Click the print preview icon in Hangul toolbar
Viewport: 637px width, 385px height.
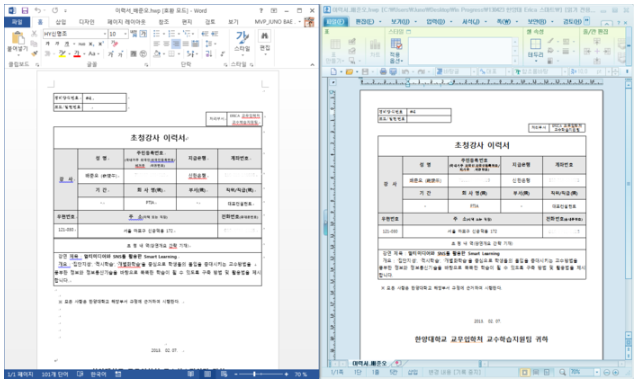pos(393,72)
